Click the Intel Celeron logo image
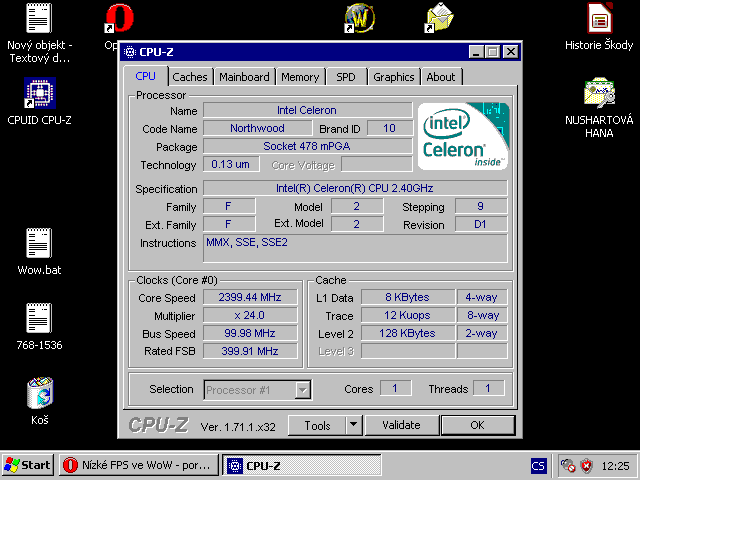 pyautogui.click(x=463, y=136)
